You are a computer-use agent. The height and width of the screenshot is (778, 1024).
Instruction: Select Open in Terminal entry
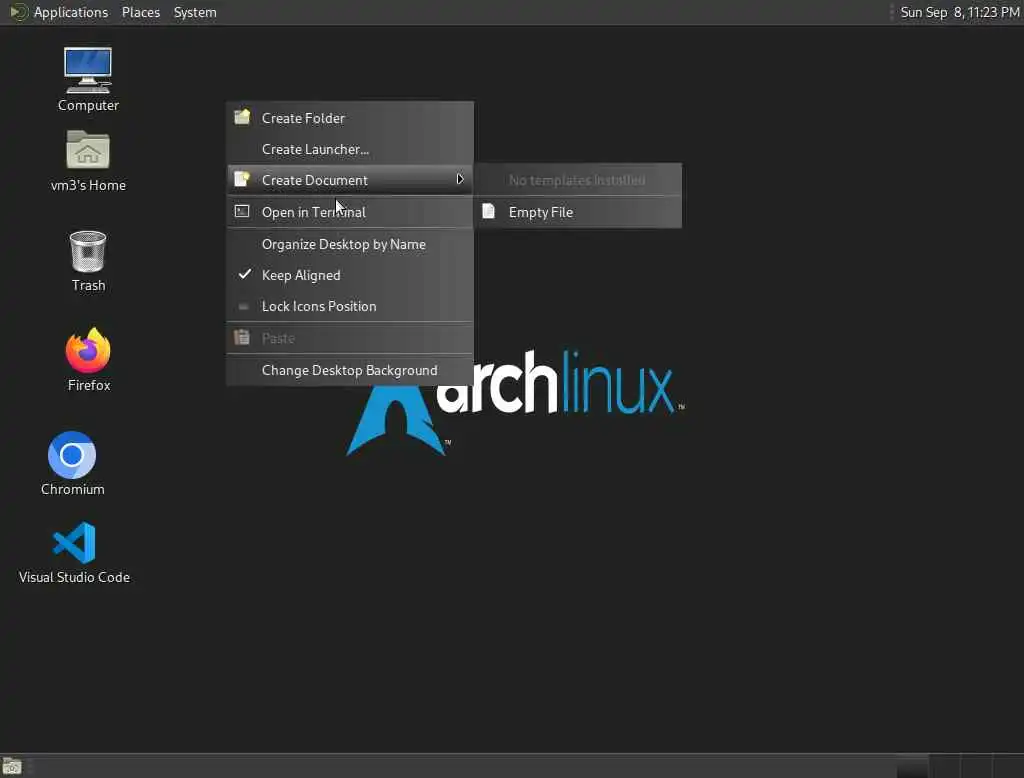pos(349,212)
